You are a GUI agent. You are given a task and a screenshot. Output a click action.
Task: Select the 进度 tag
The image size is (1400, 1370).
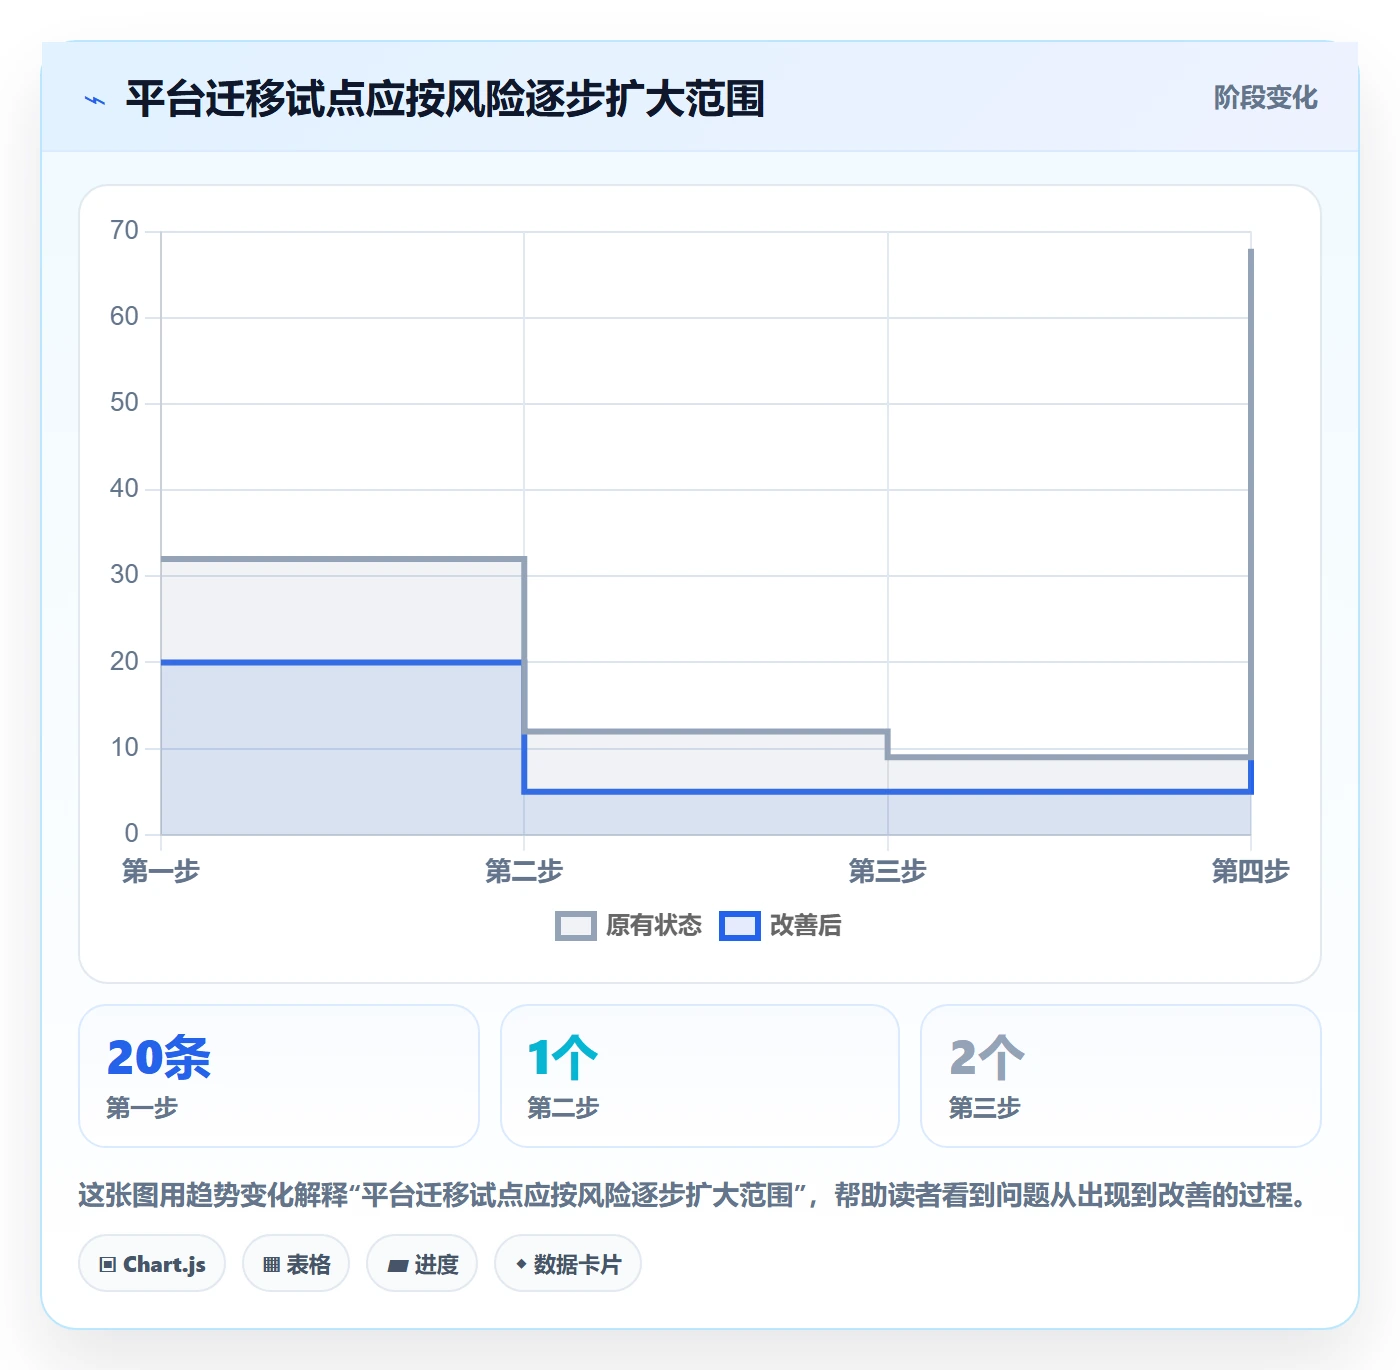click(422, 1264)
